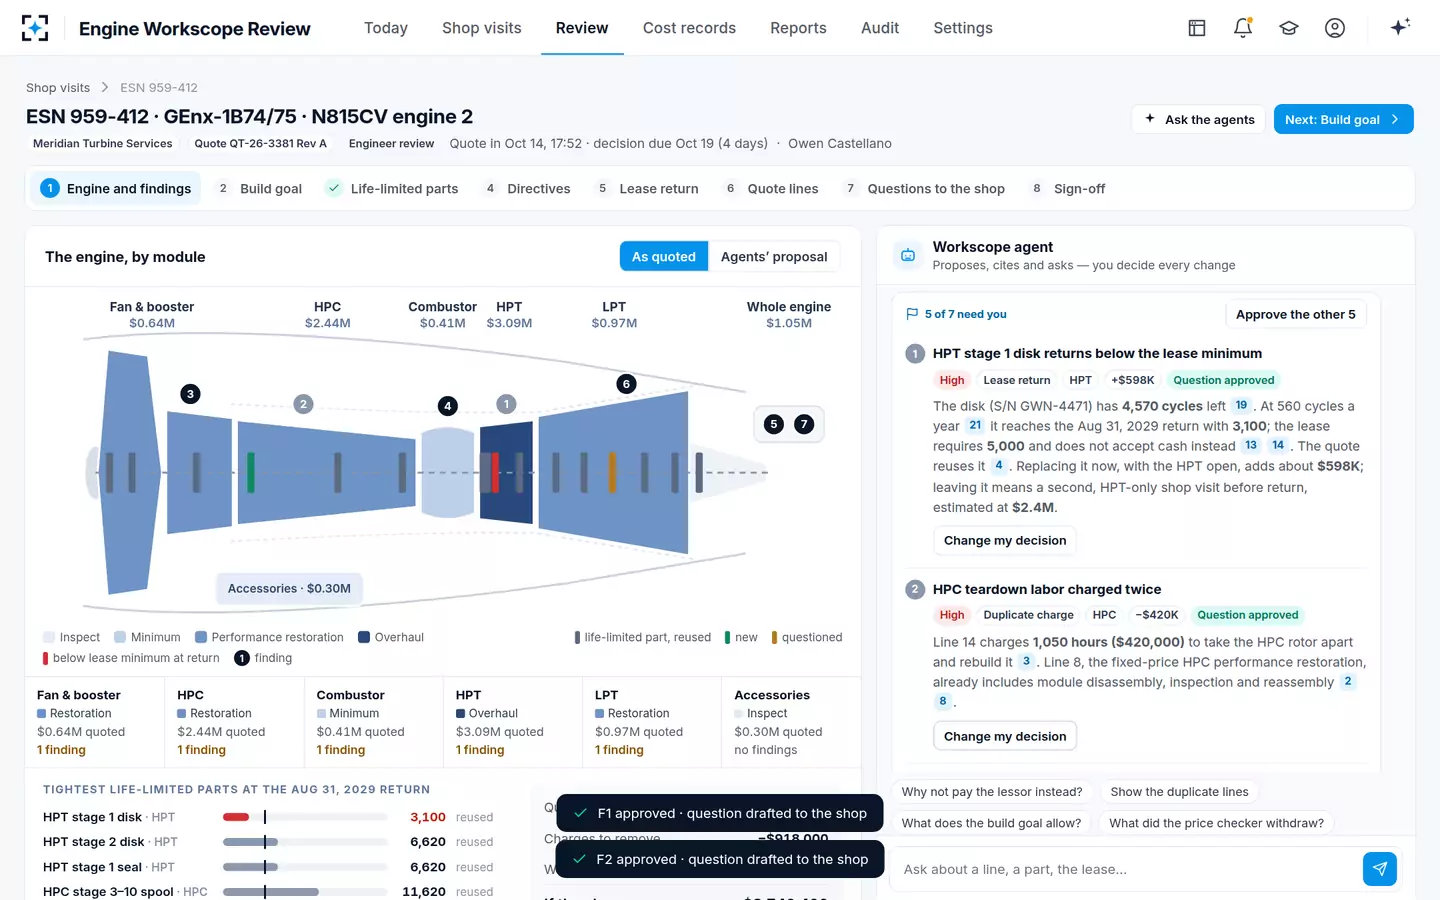Go to Cost records tab

(x=689, y=28)
